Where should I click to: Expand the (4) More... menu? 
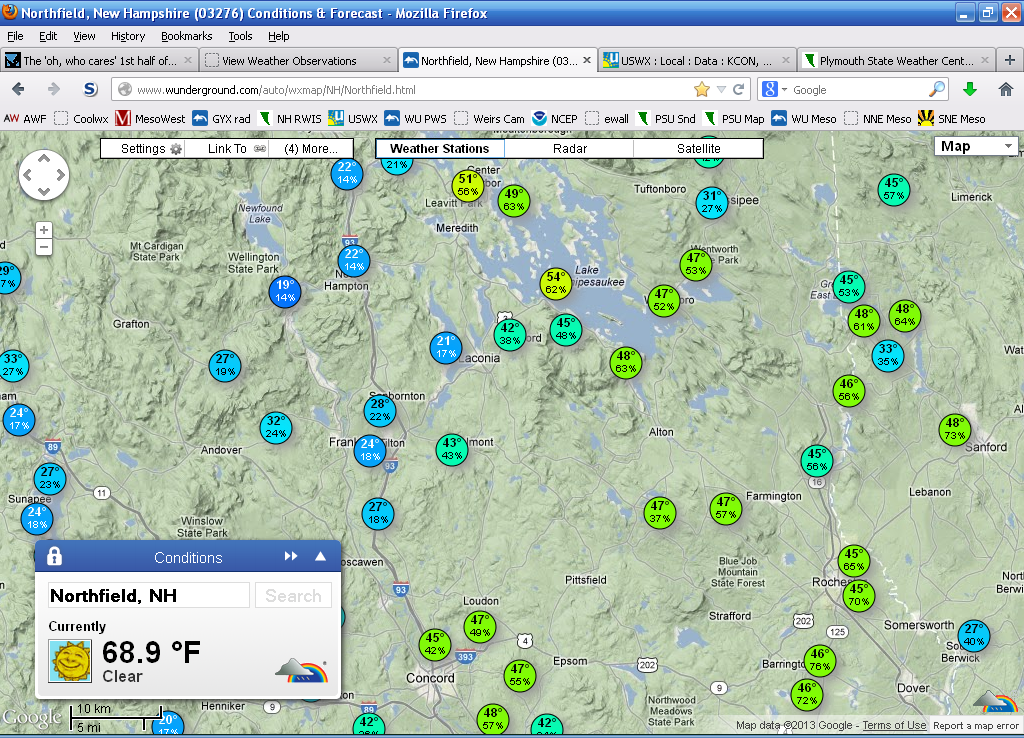pyautogui.click(x=311, y=149)
